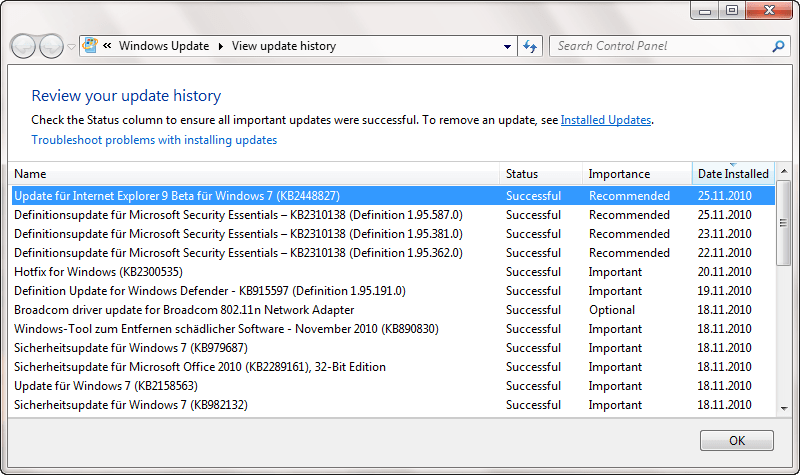Click the Refresh button beside the address bar
Viewport: 800px width, 475px height.
530,46
